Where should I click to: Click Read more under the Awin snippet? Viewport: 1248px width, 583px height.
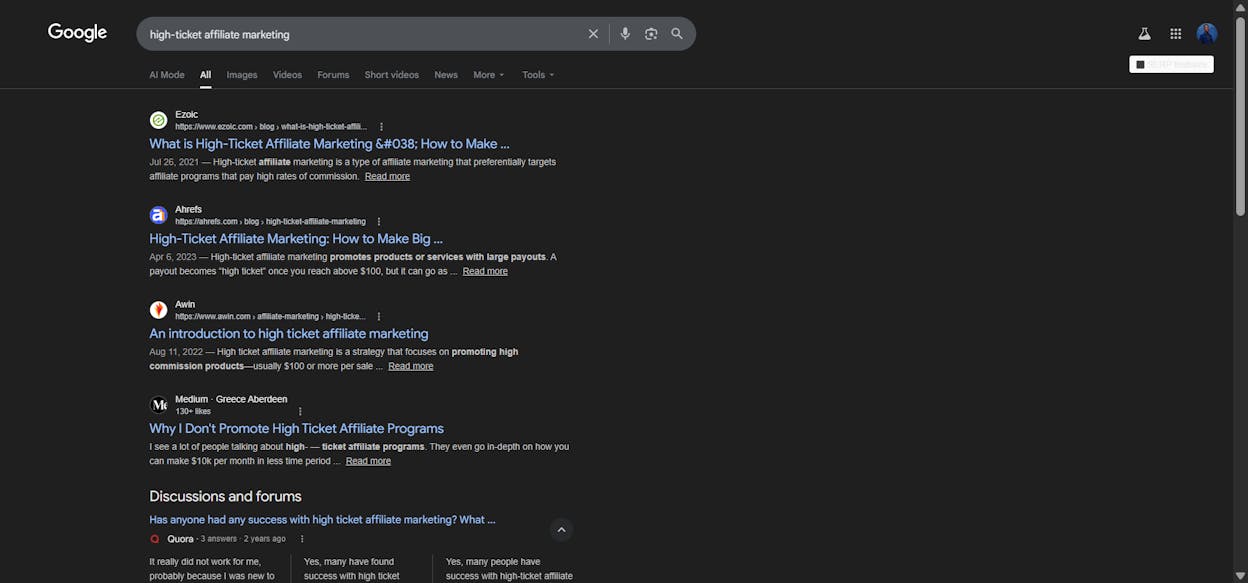point(411,366)
